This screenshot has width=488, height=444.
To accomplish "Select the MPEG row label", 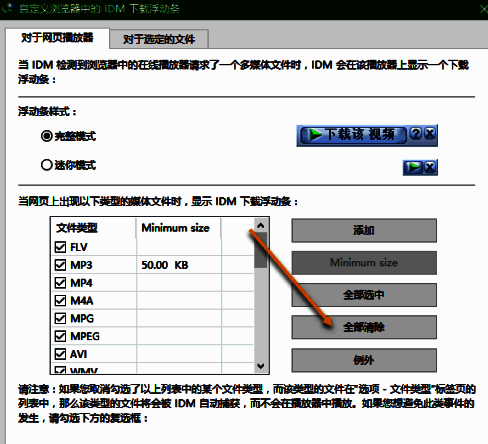I will click(x=85, y=336).
